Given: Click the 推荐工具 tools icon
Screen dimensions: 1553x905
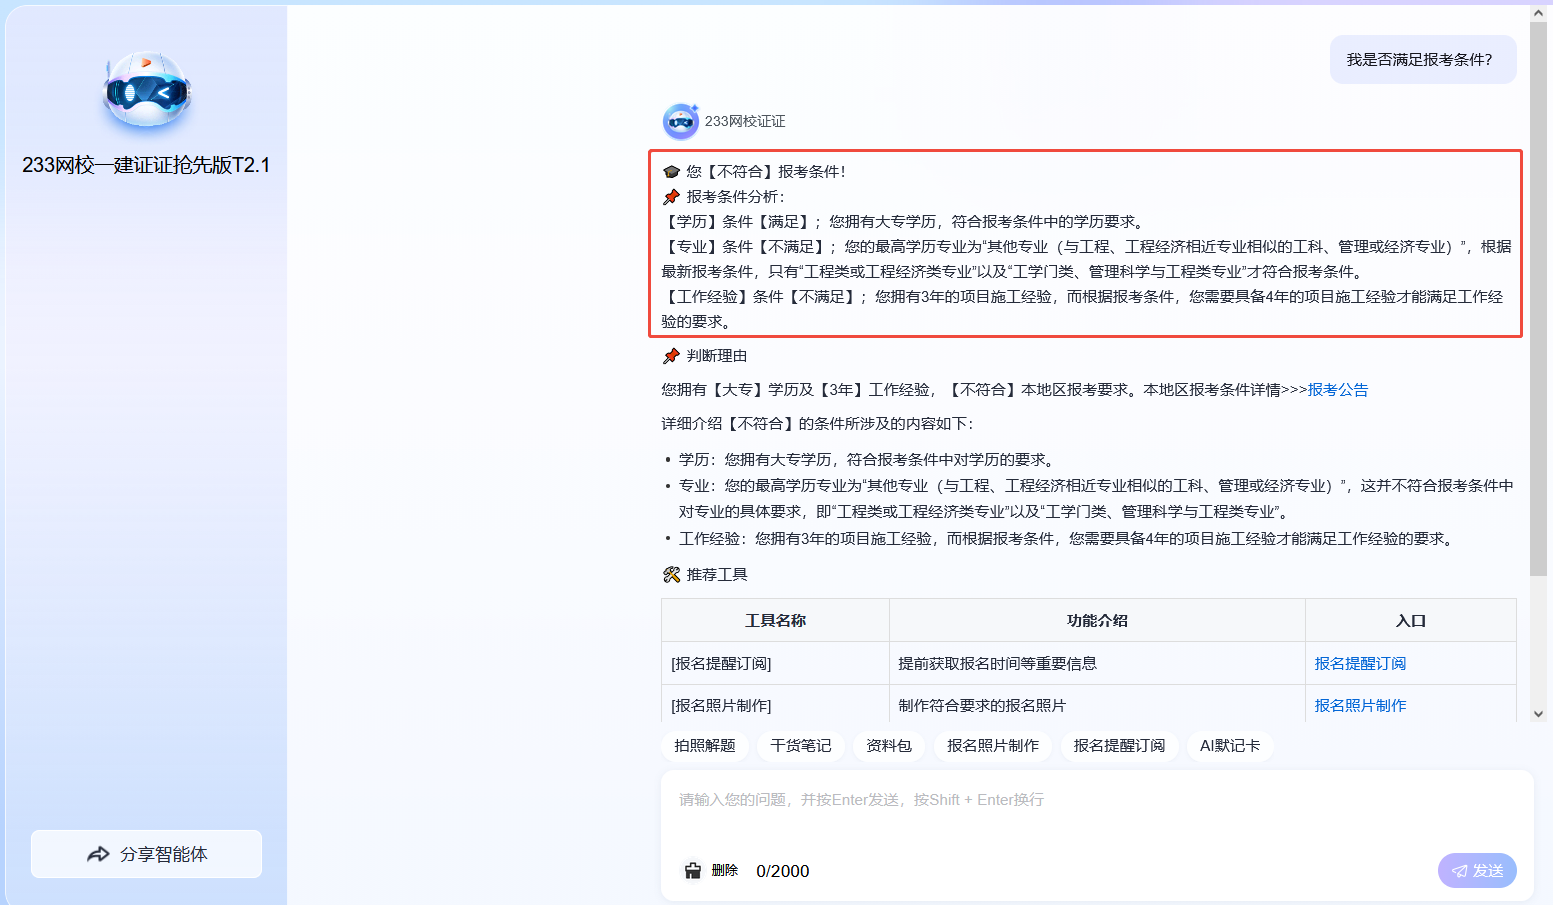Looking at the screenshot, I should (x=671, y=574).
